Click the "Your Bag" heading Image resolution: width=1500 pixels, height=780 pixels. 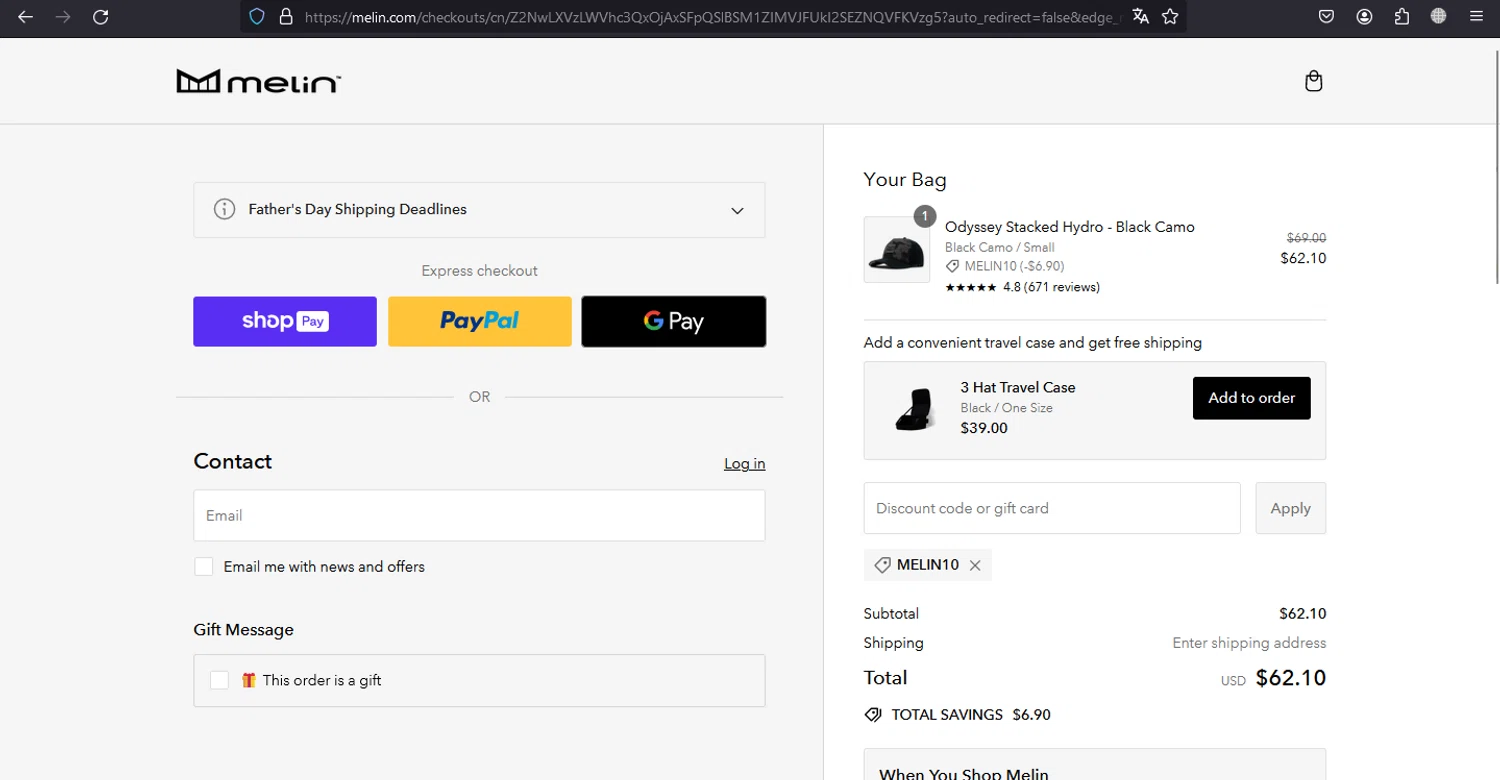(x=905, y=180)
